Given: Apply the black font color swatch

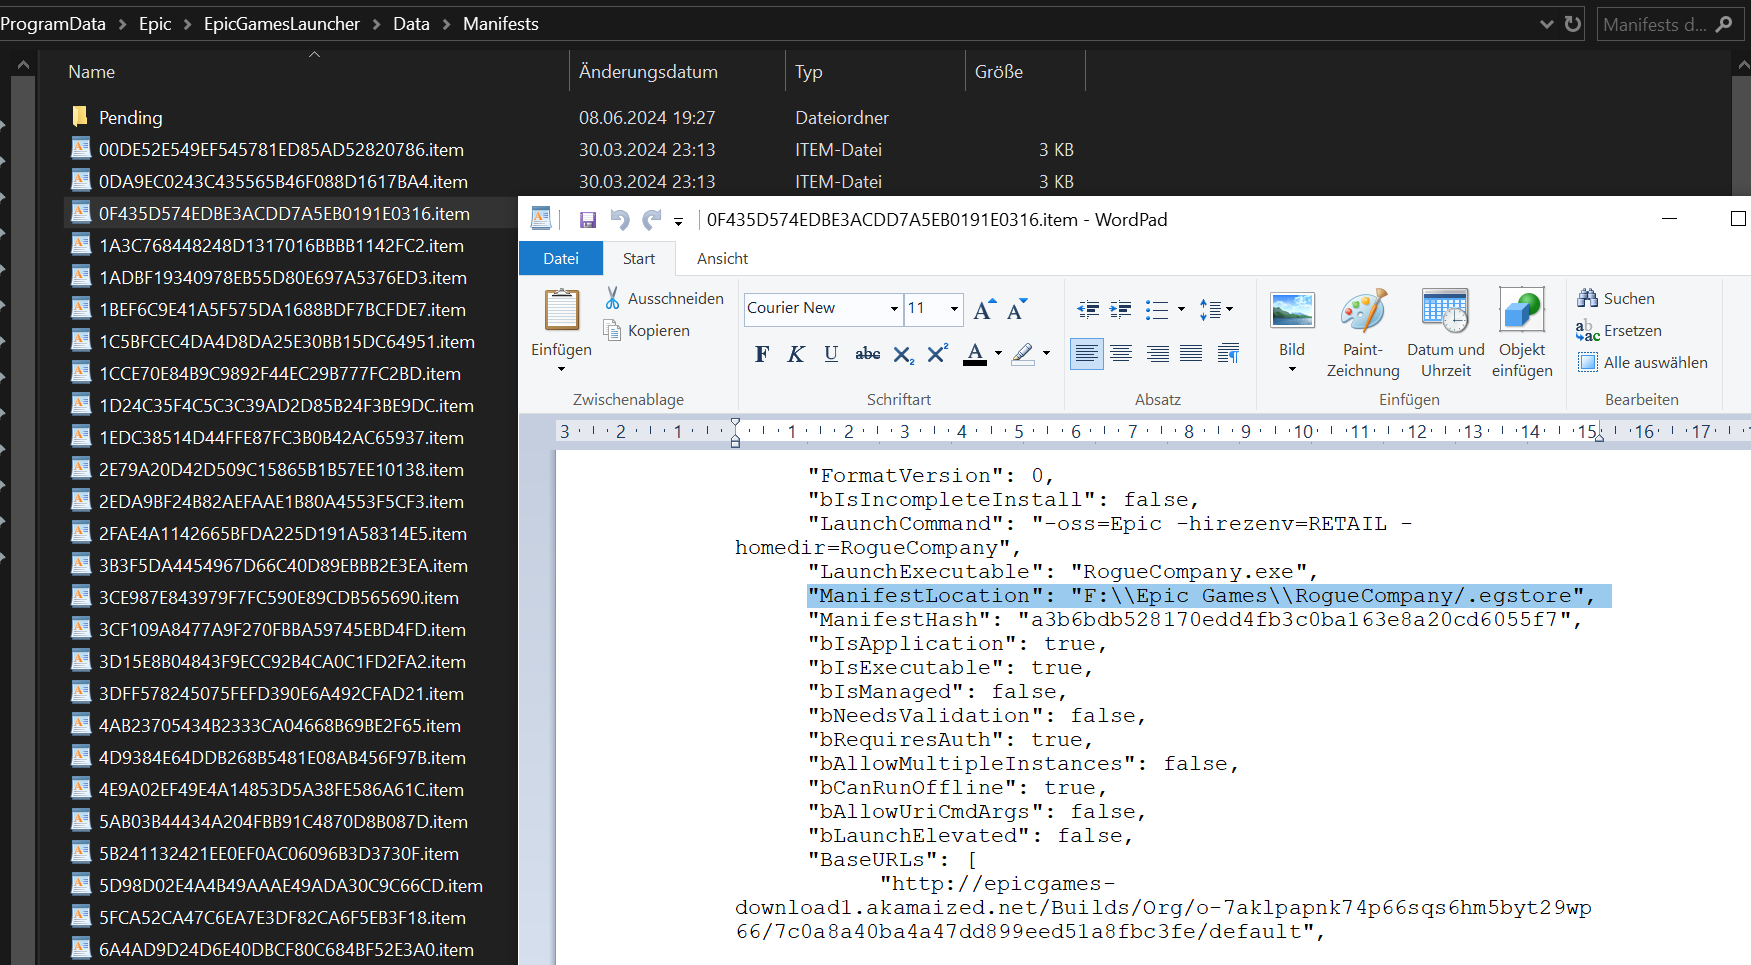Looking at the screenshot, I should [x=975, y=353].
